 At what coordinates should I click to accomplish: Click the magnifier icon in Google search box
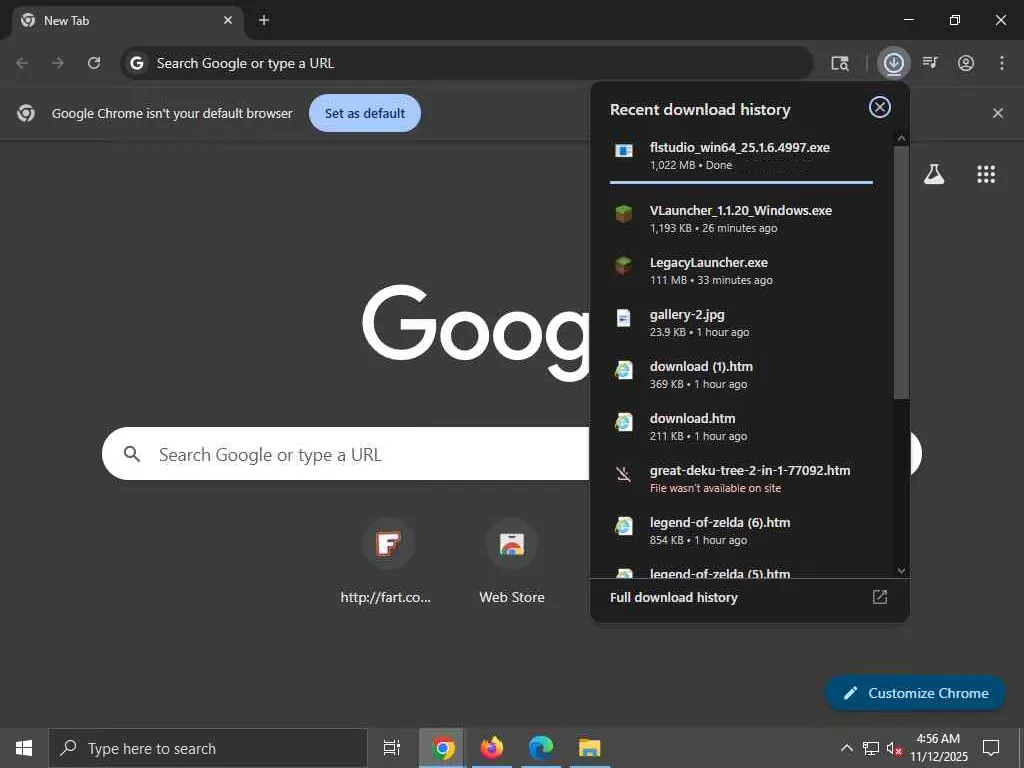[132, 454]
